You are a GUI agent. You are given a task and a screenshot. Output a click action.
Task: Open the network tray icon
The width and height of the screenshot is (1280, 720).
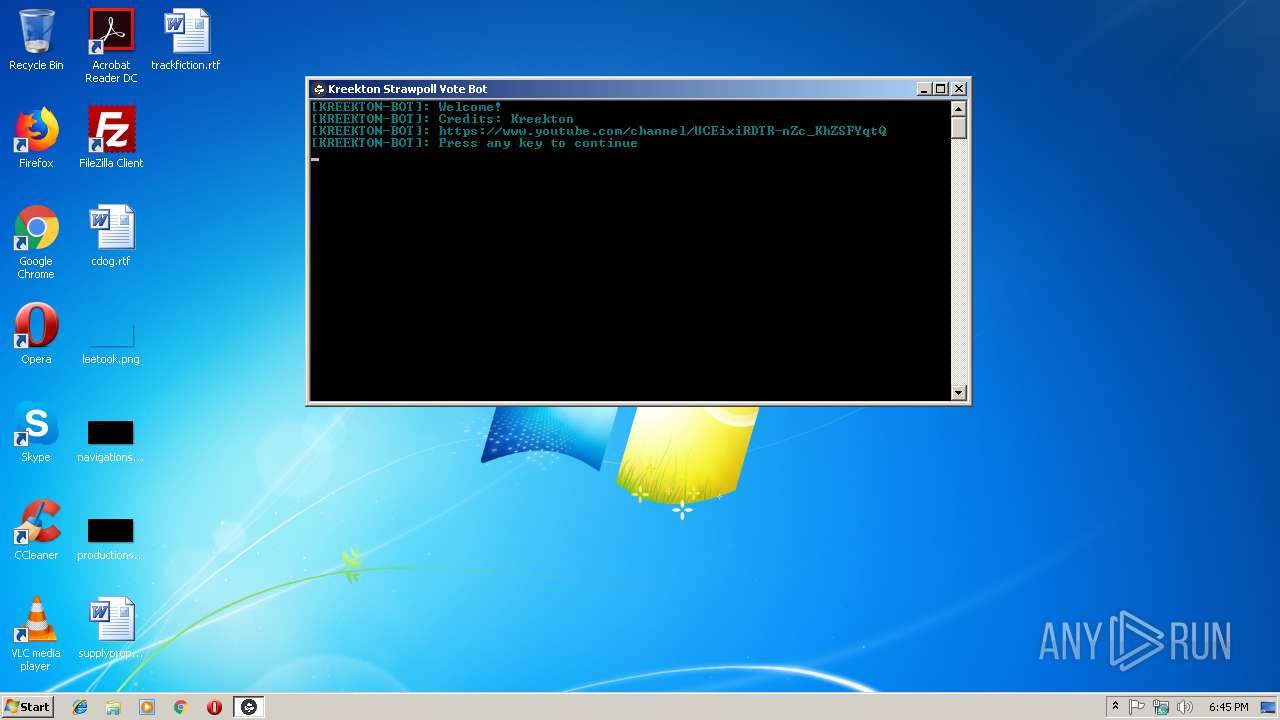tap(1161, 707)
